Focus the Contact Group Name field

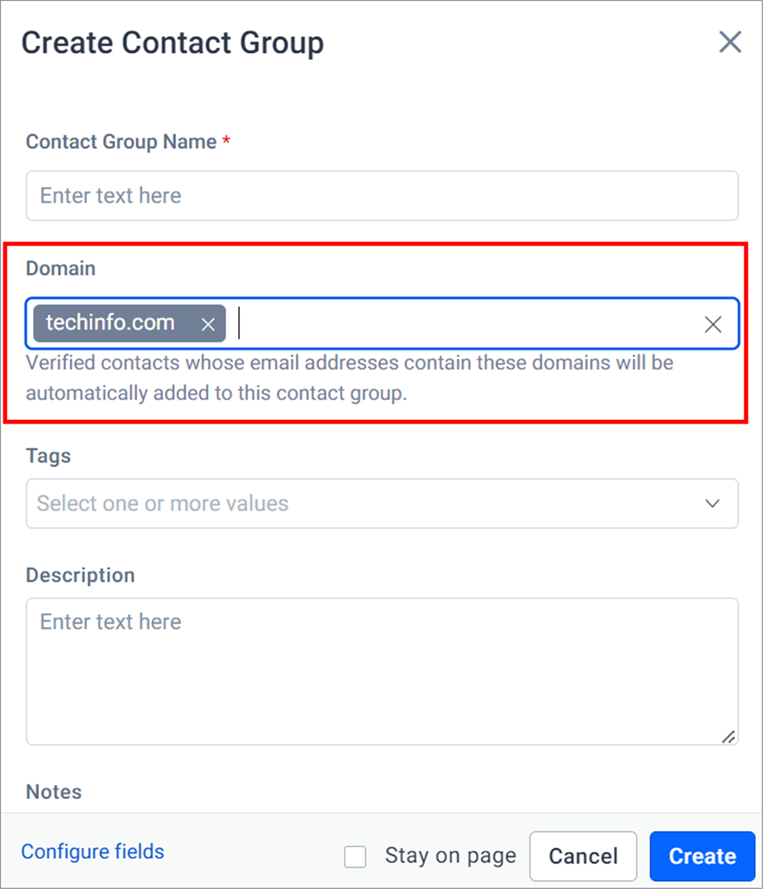[x=382, y=196]
